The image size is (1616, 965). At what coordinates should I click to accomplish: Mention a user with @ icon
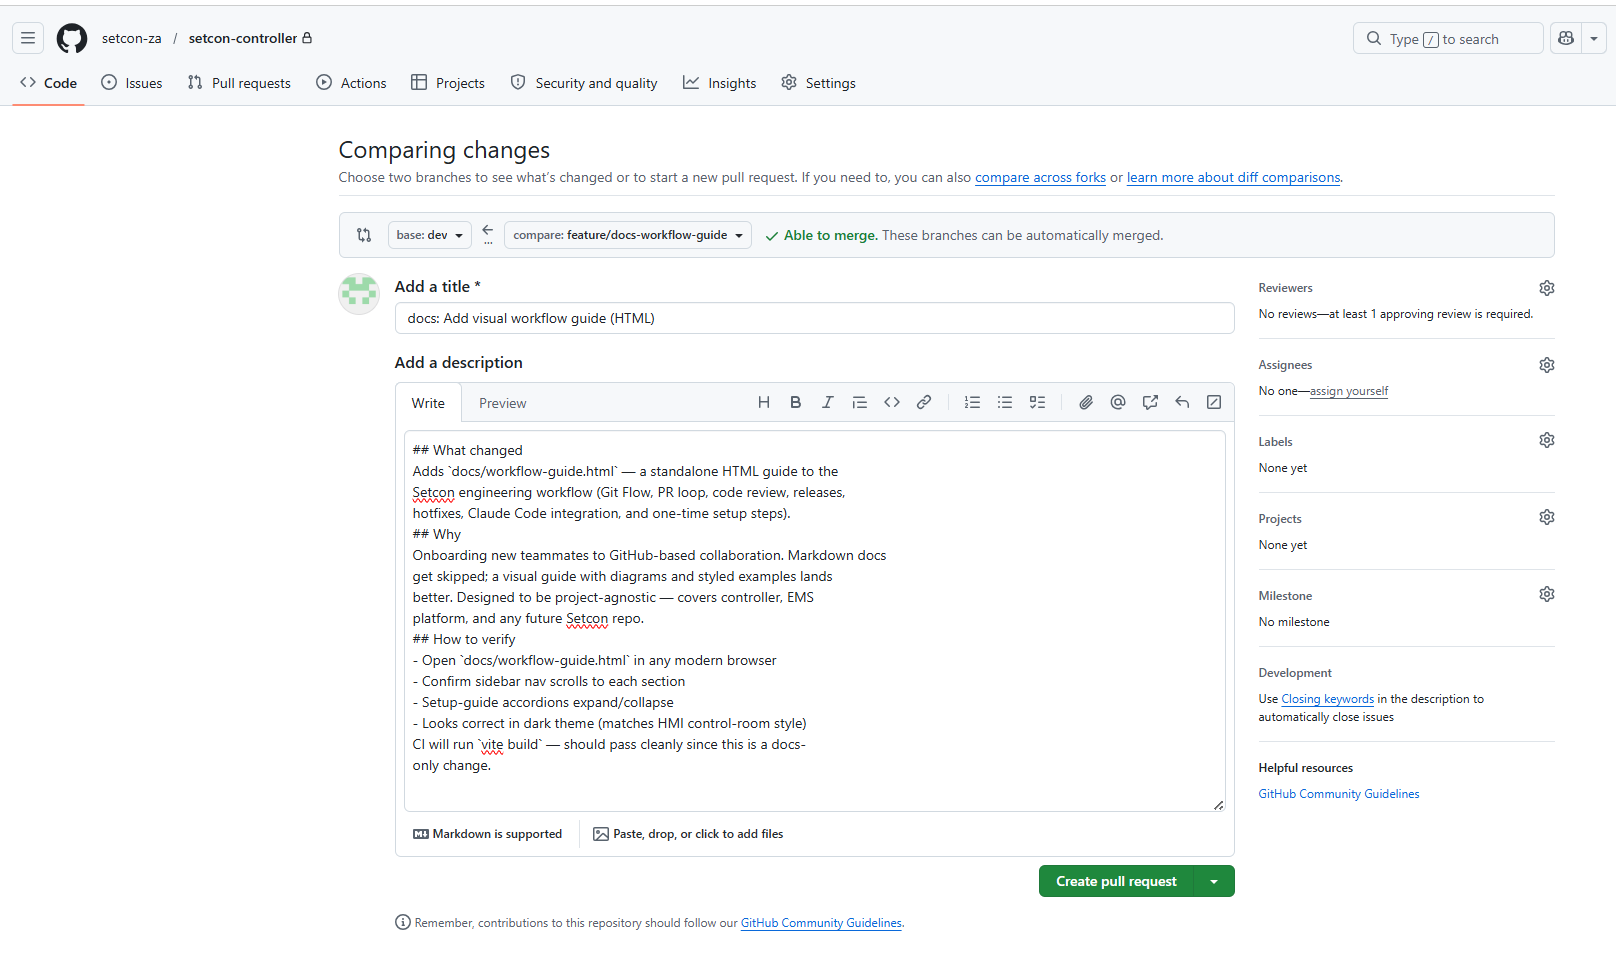click(x=1118, y=402)
